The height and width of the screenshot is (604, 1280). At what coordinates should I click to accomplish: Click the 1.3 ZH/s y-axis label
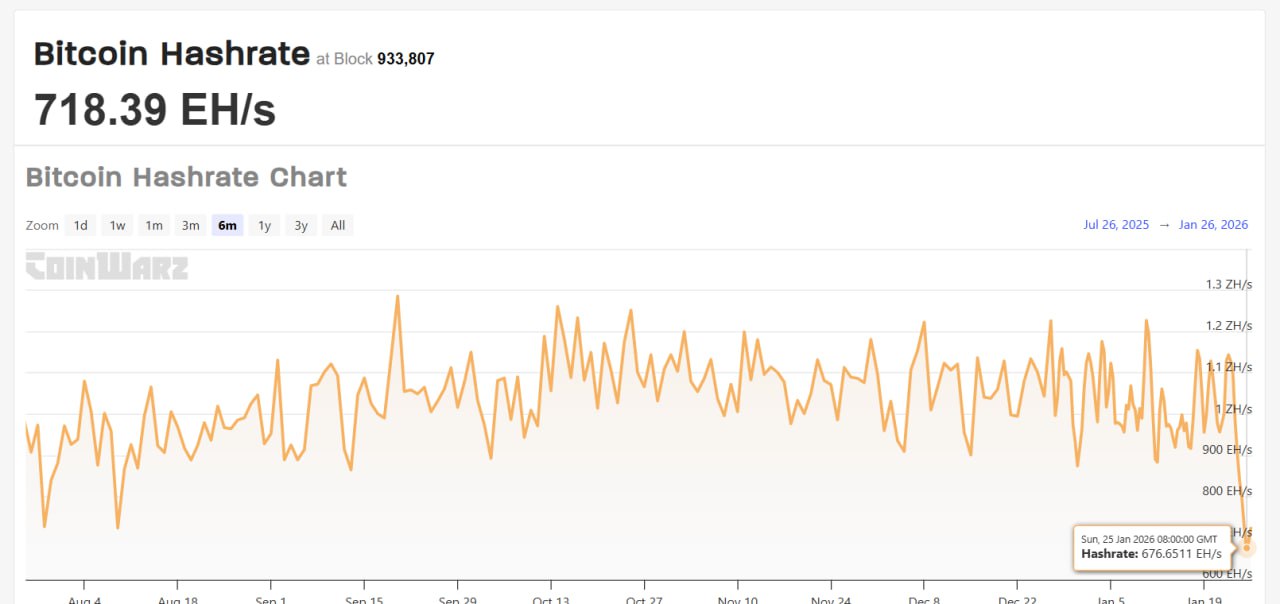click(1228, 284)
